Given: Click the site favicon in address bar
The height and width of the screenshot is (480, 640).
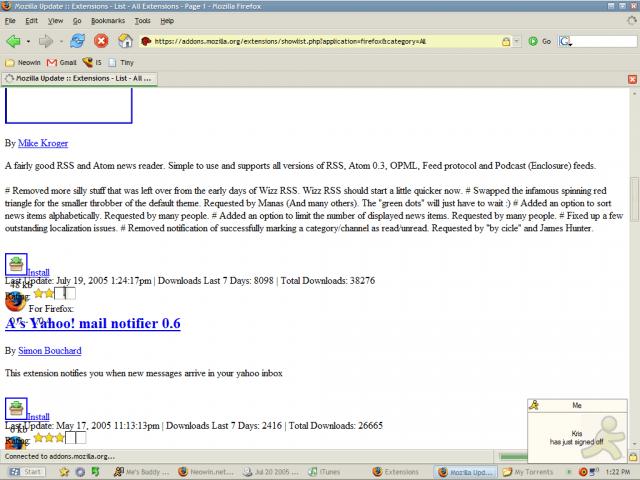Looking at the screenshot, I should pyautogui.click(x=146, y=41).
